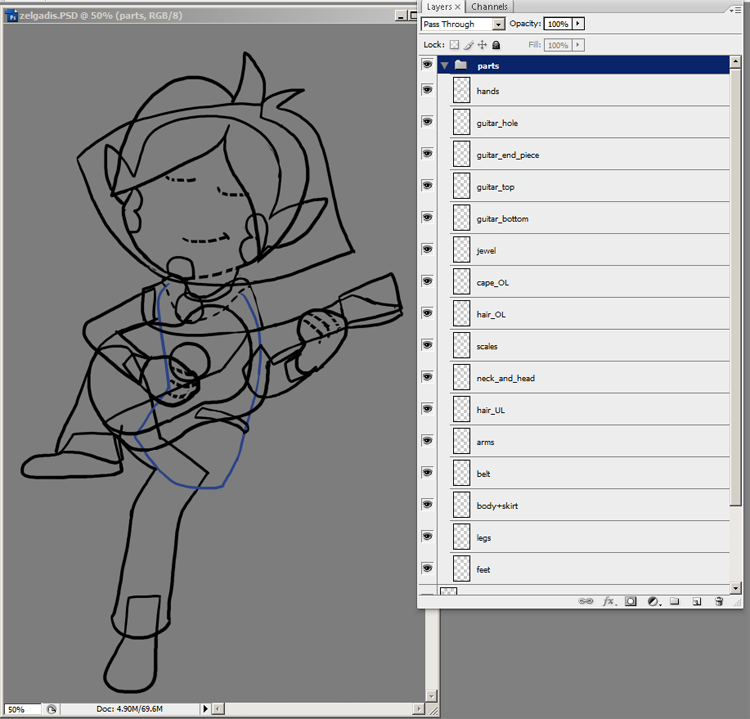The height and width of the screenshot is (719, 750).
Task: Lock all padlock icon
Action: coord(496,45)
